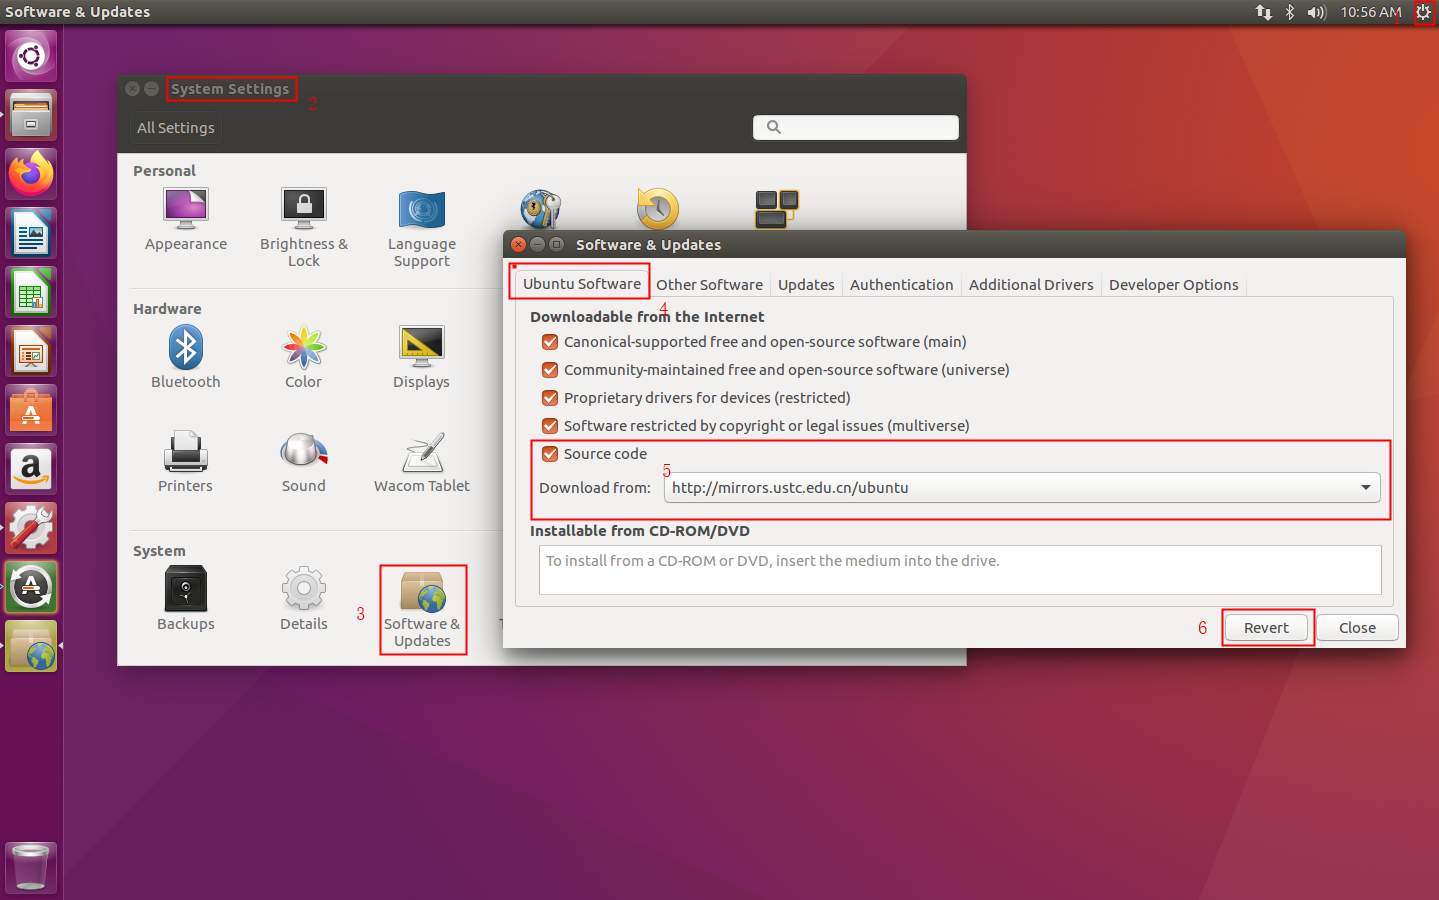Open the Ubuntu dash search launcher
The image size is (1439, 900).
(31, 56)
